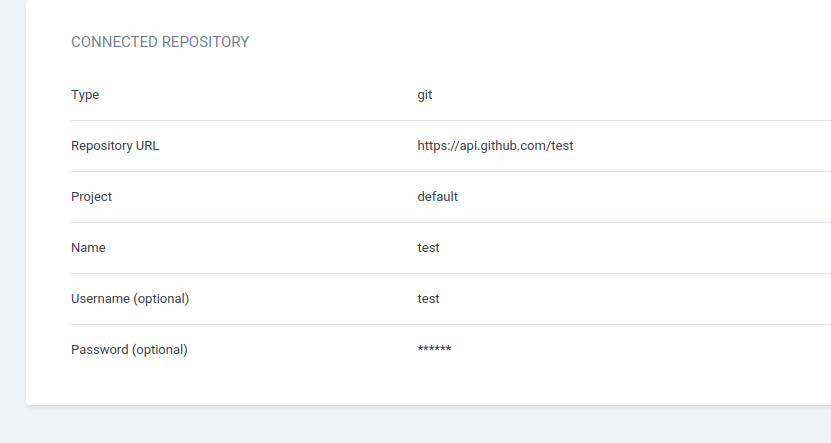The height and width of the screenshot is (443, 831).
Task: Select the 'git' type value
Action: pos(425,95)
